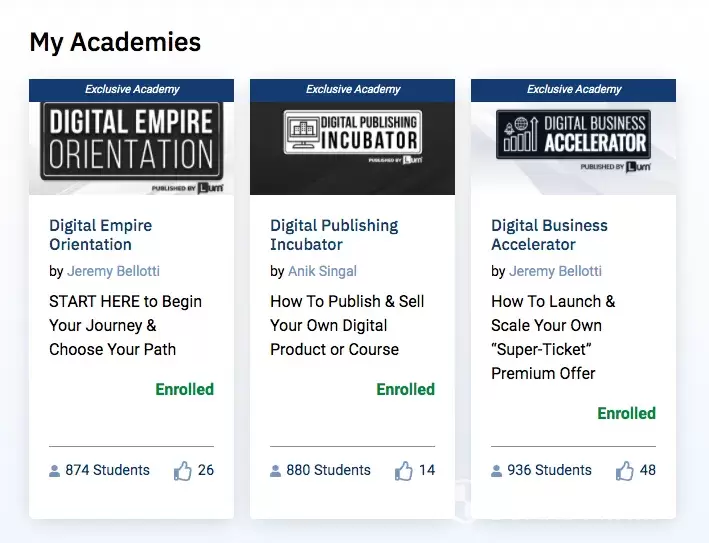Click Enrolled label on Digital Publishing Incubator
This screenshot has width=709, height=543.
point(405,389)
